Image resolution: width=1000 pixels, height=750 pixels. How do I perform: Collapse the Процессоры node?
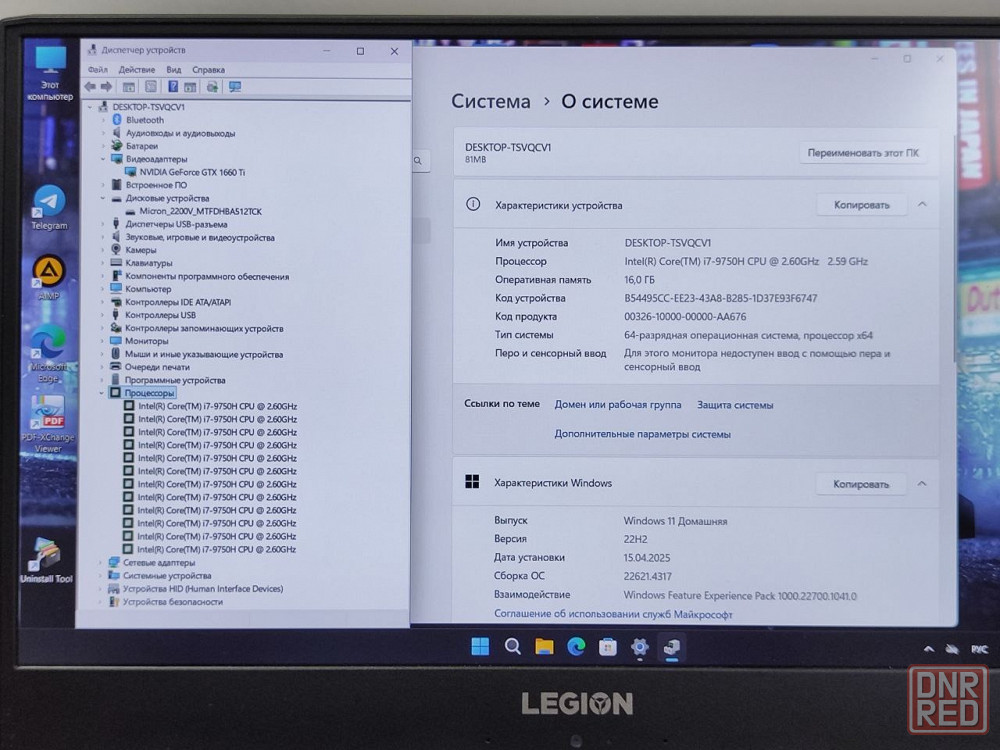[x=101, y=393]
